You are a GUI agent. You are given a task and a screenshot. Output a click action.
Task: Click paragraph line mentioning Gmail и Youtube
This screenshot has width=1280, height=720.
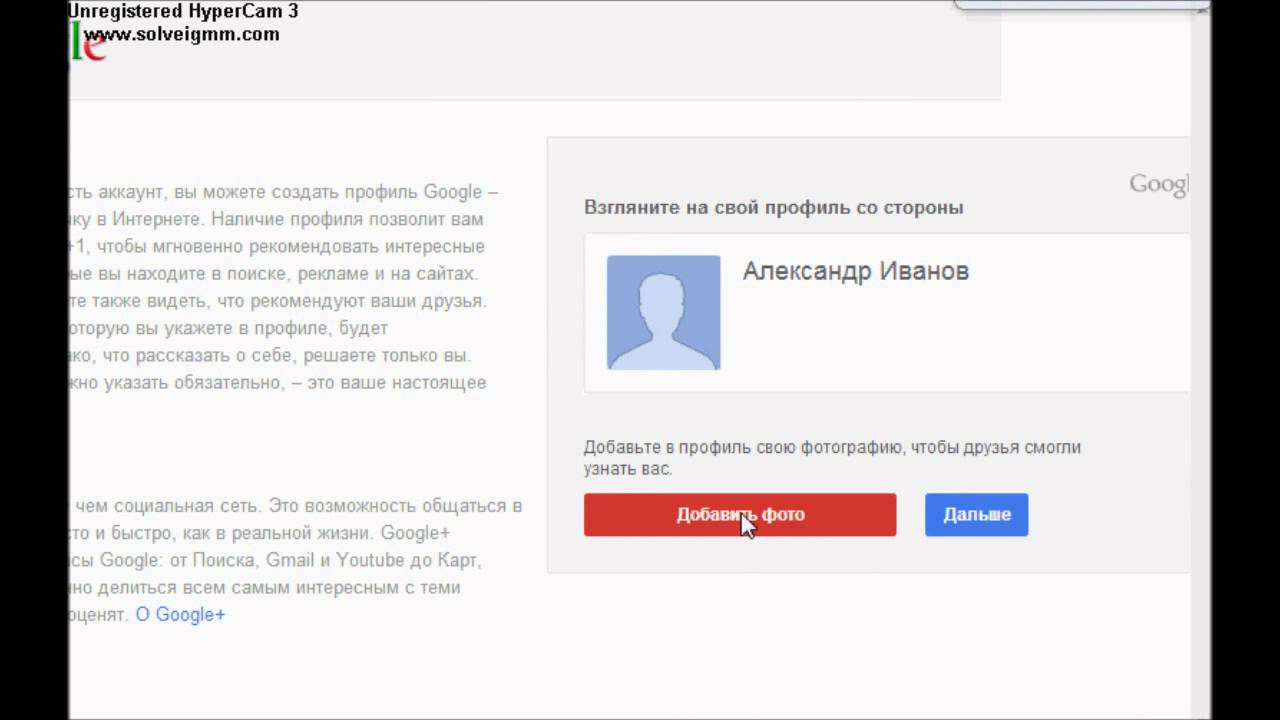click(x=276, y=560)
